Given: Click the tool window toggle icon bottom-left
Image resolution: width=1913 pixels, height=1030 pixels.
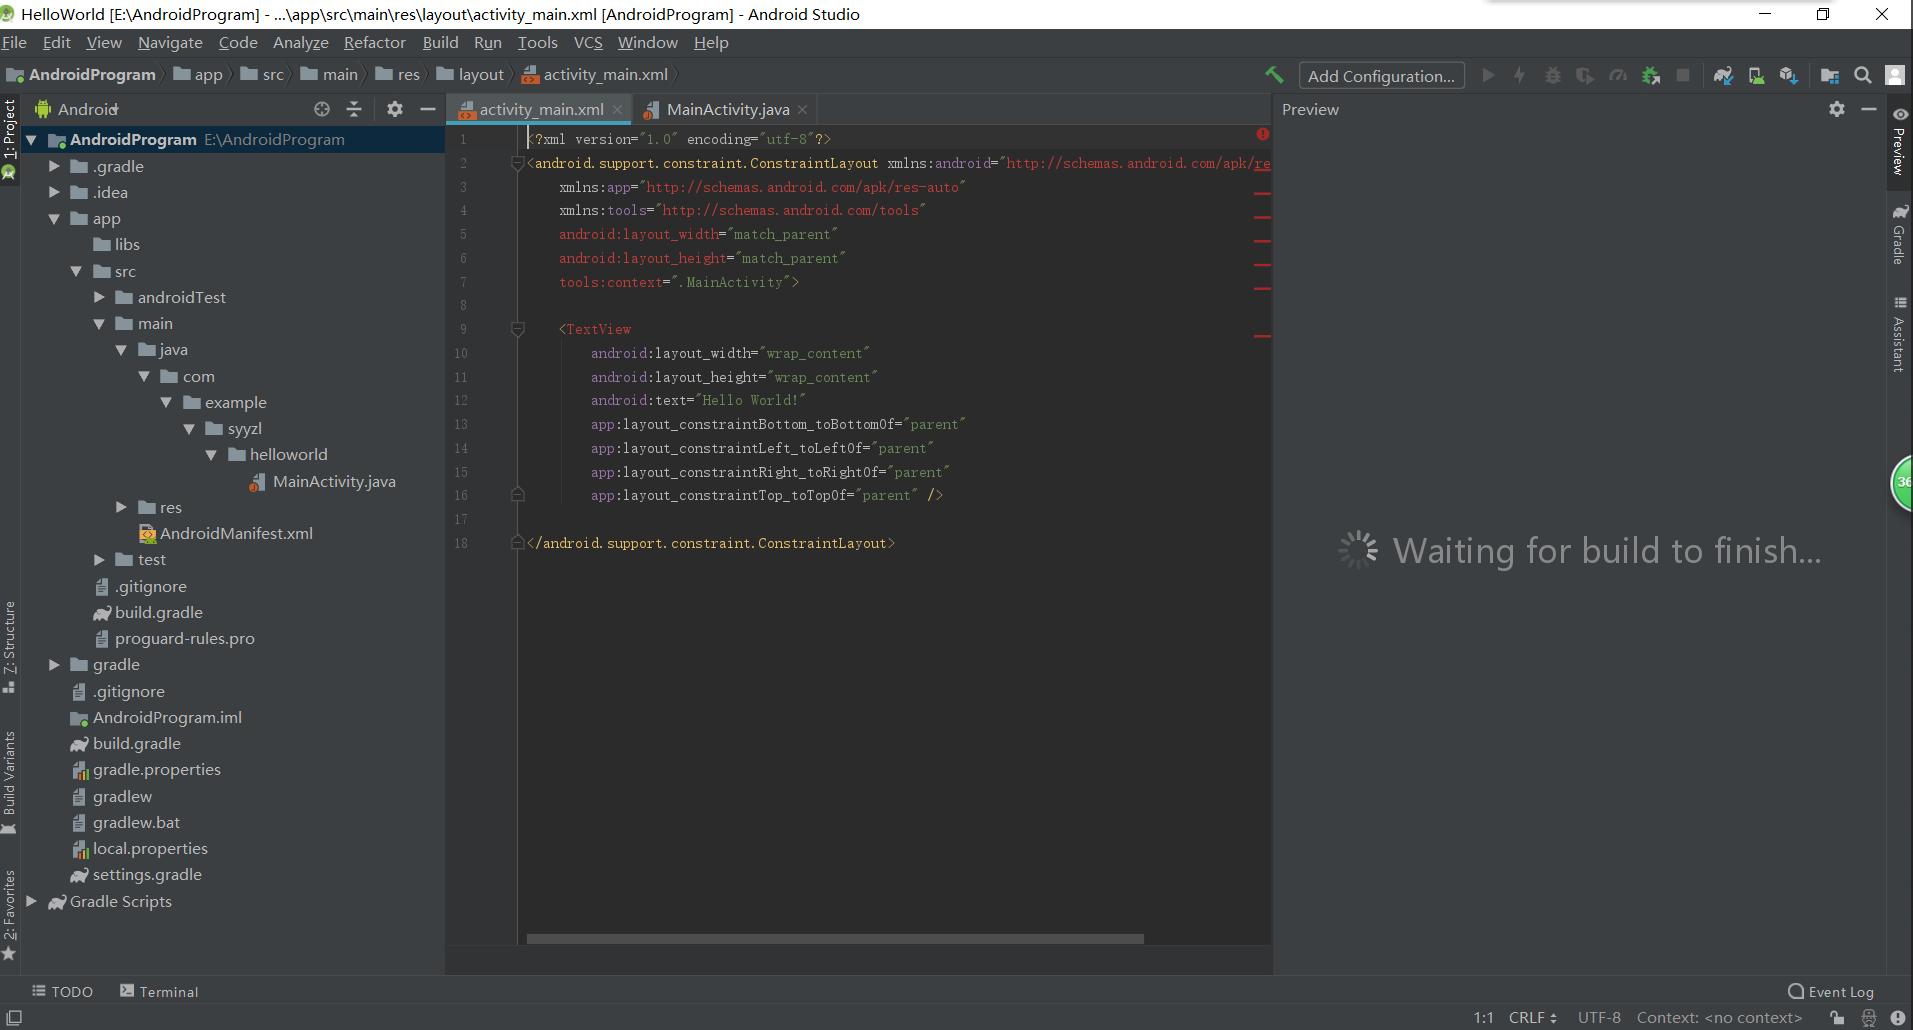Looking at the screenshot, I should pyautogui.click(x=14, y=1017).
